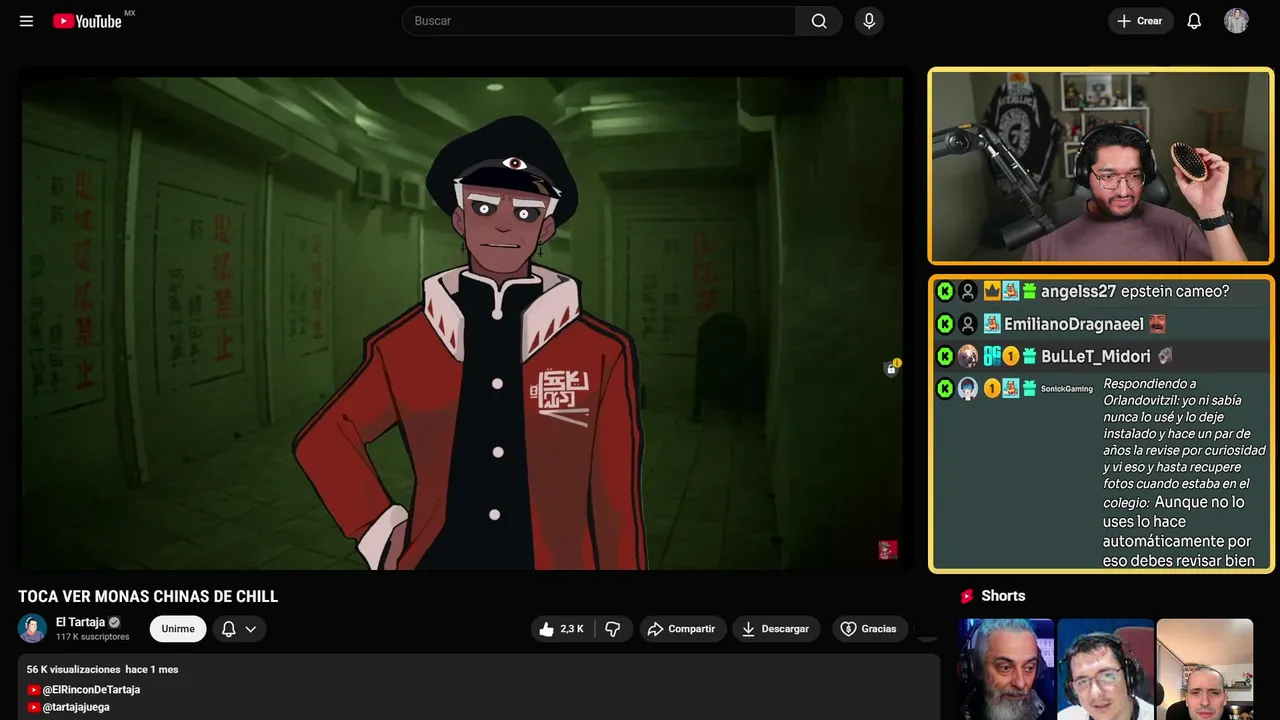Open the third Shorts thumbnail

[x=1204, y=669]
